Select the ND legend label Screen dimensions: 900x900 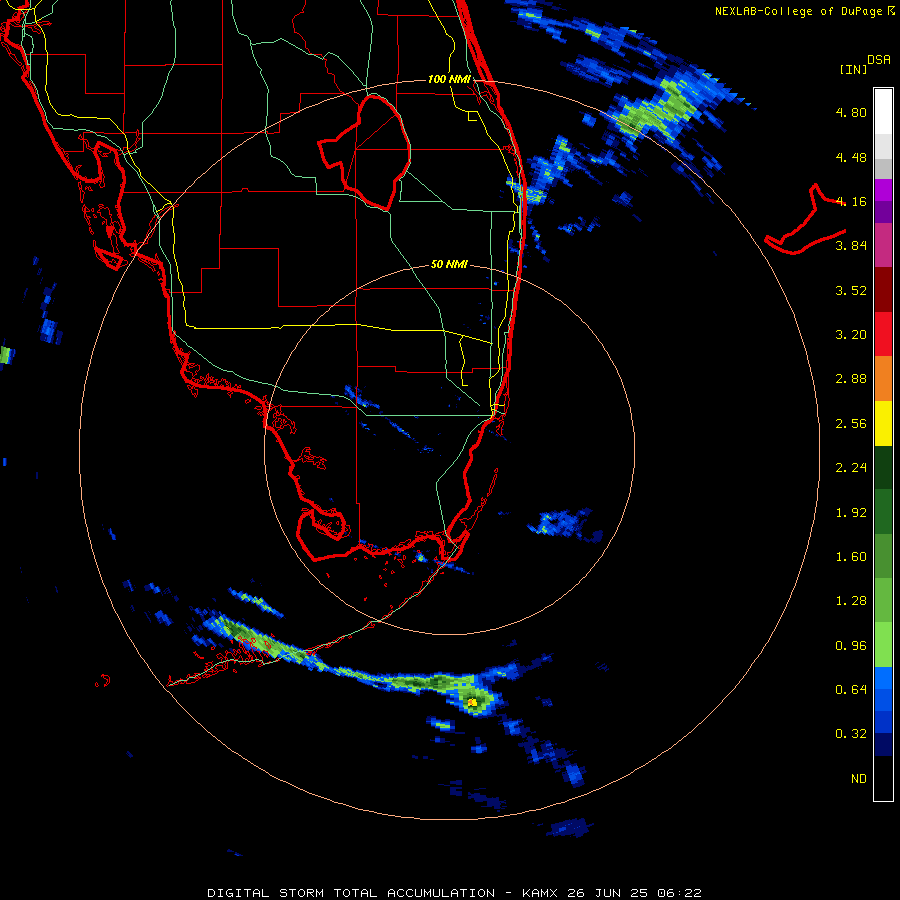(x=859, y=779)
